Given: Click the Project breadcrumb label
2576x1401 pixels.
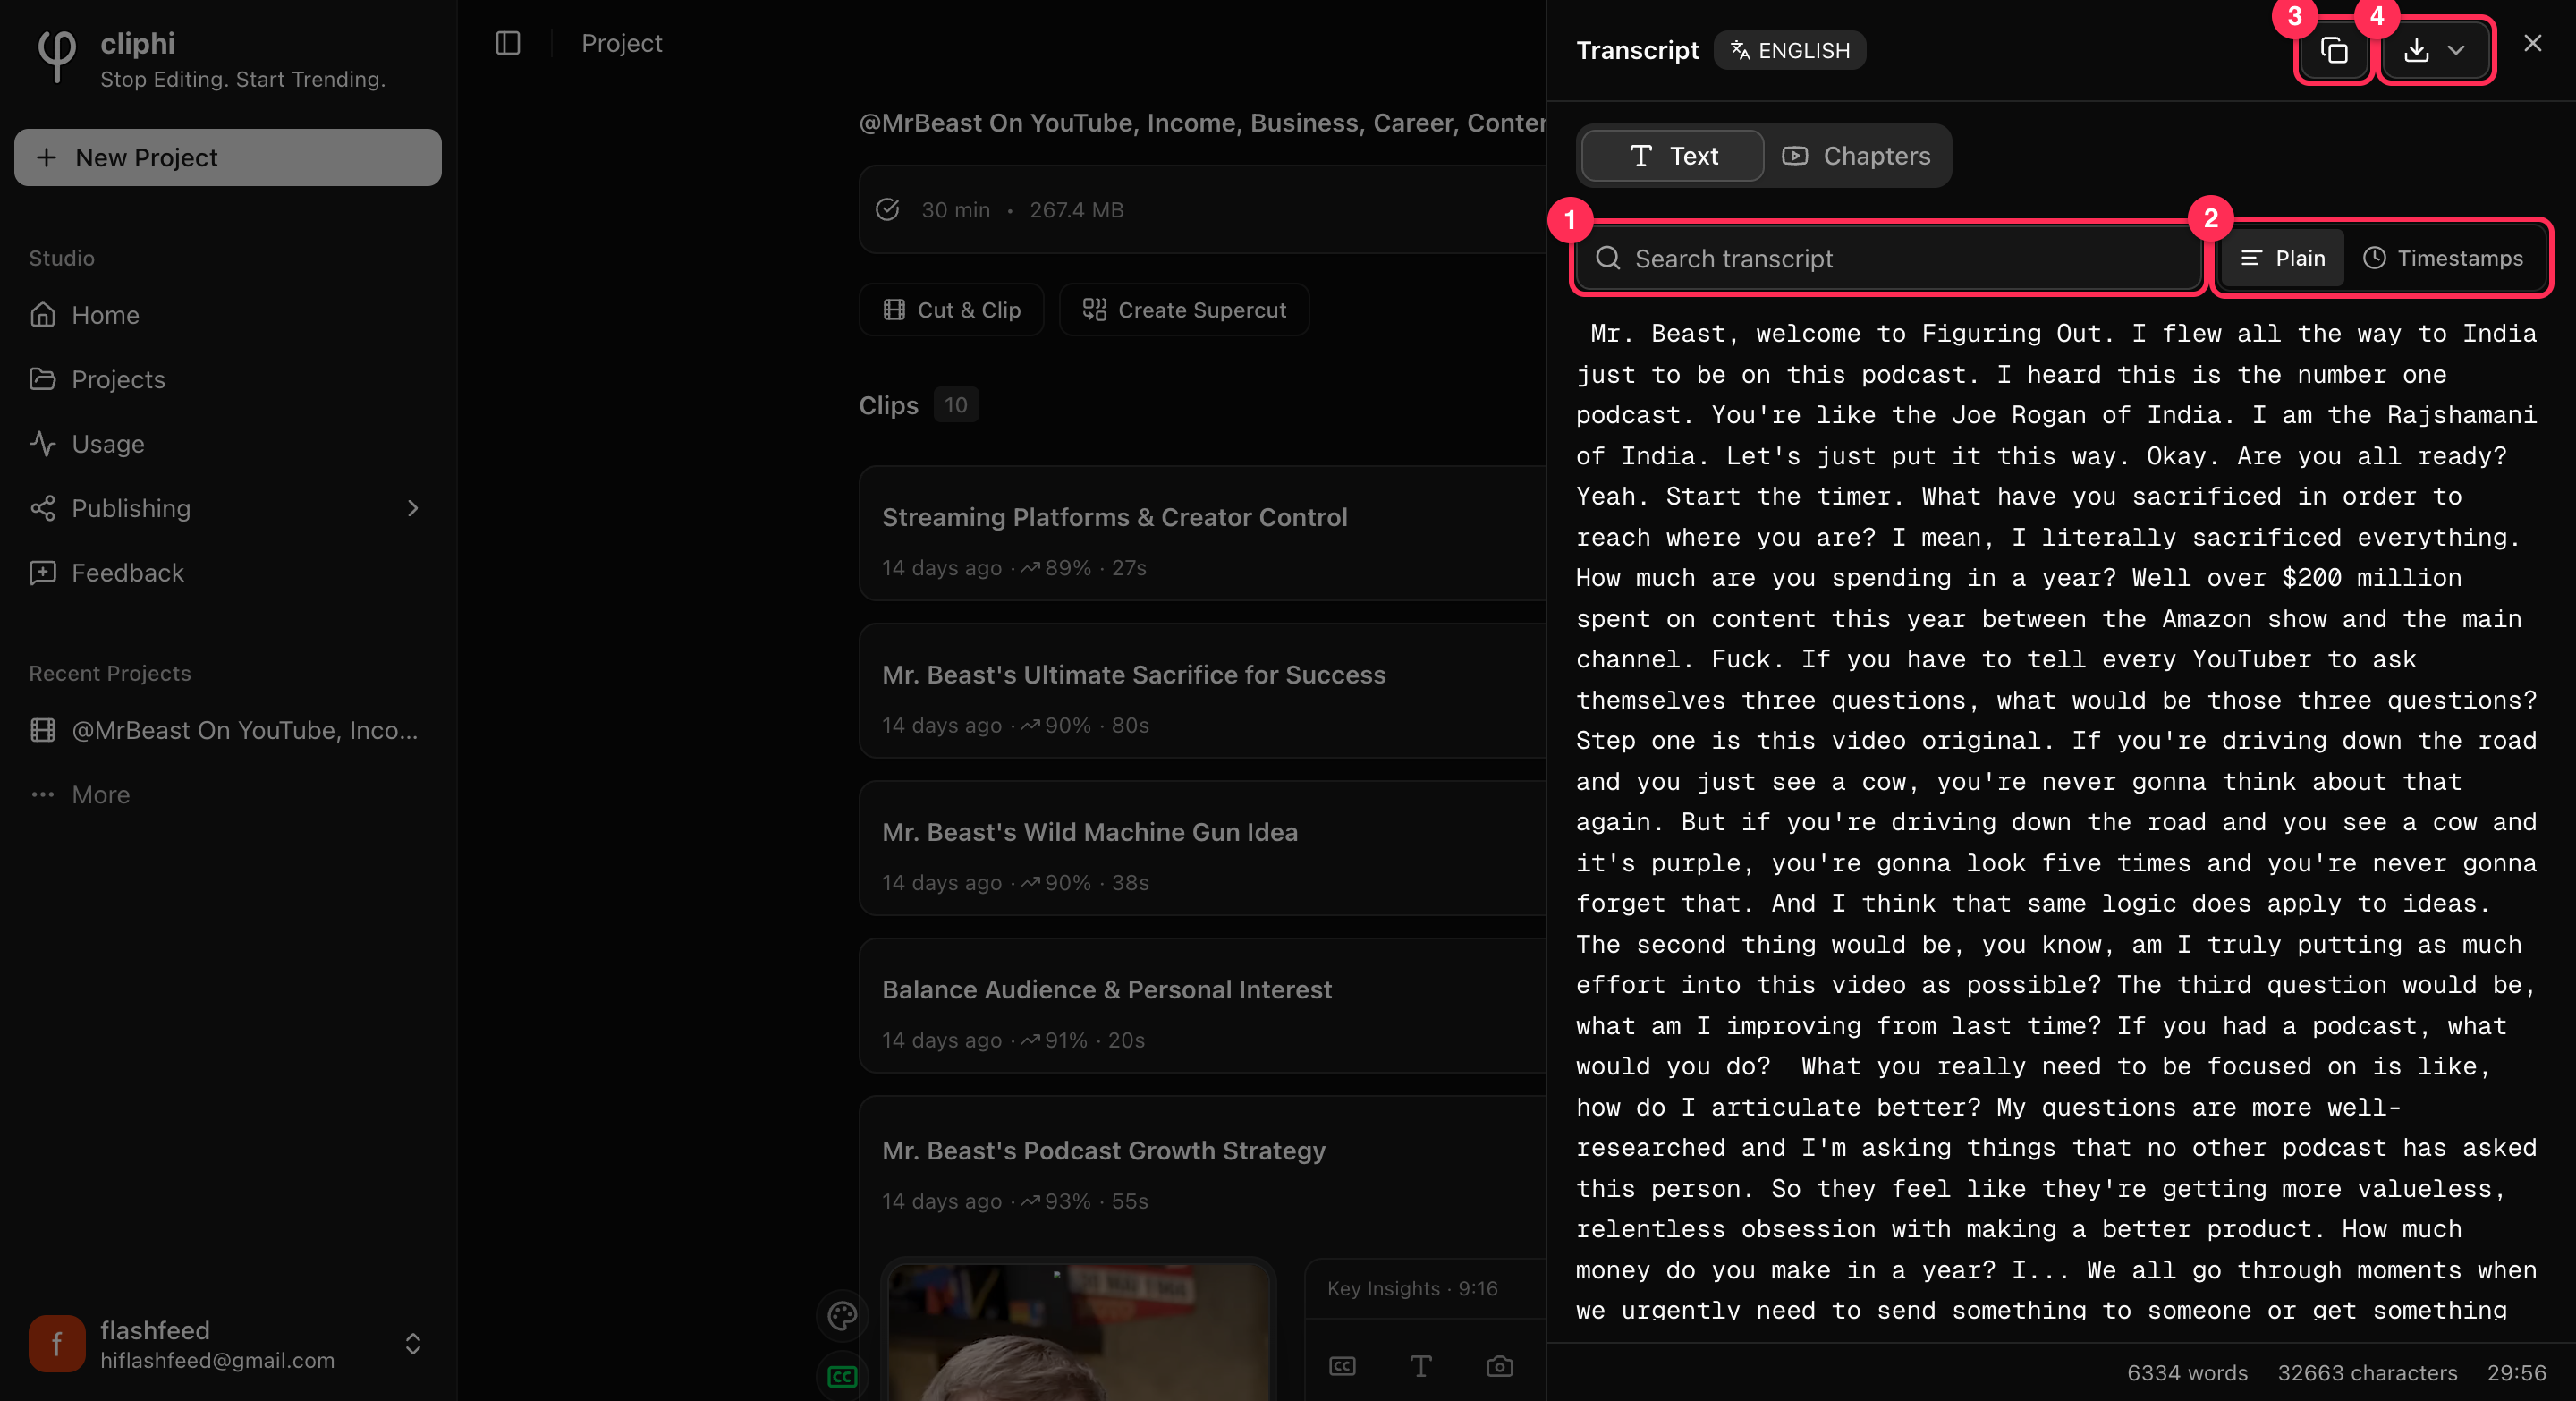Looking at the screenshot, I should tap(621, 43).
